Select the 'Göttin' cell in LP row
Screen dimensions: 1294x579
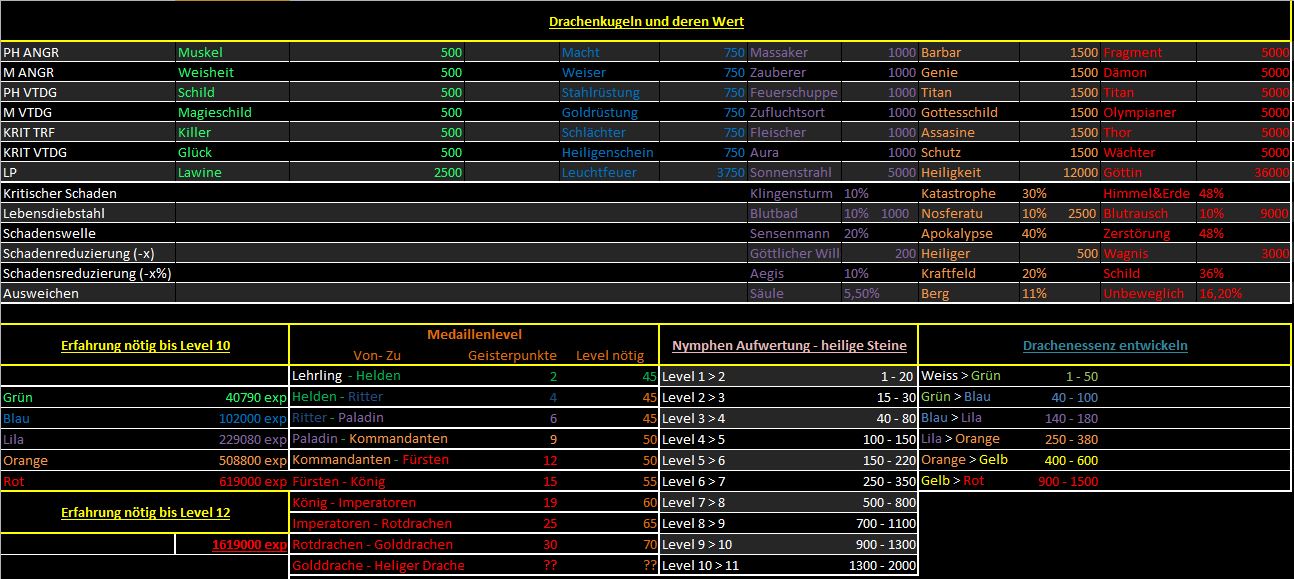pyautogui.click(x=1125, y=172)
